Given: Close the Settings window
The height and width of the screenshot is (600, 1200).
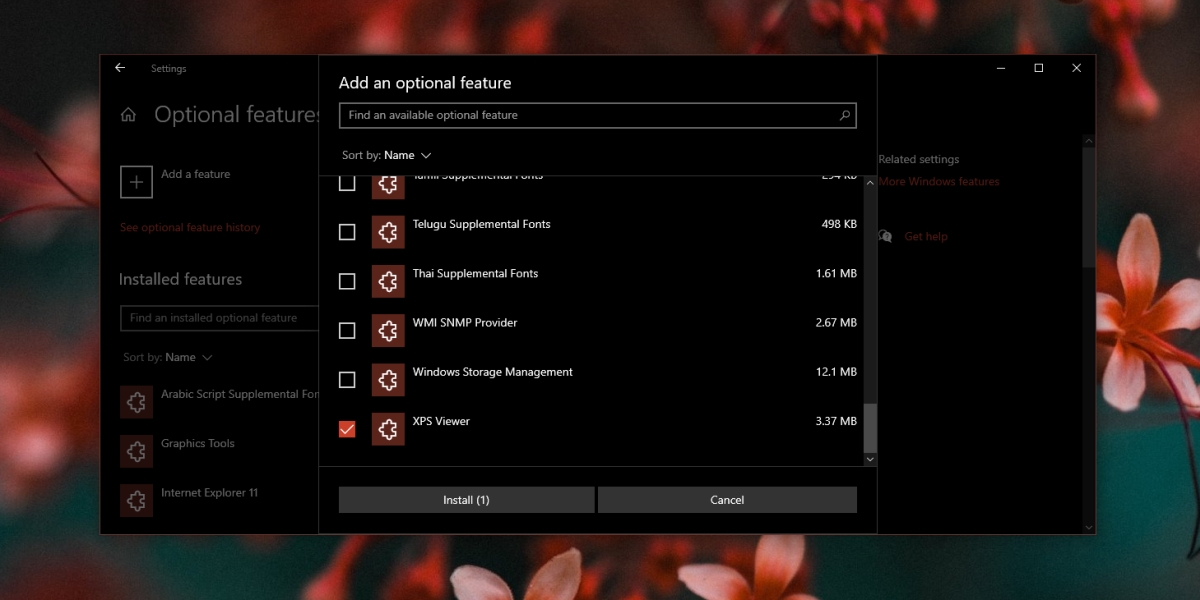Looking at the screenshot, I should click(x=1077, y=68).
